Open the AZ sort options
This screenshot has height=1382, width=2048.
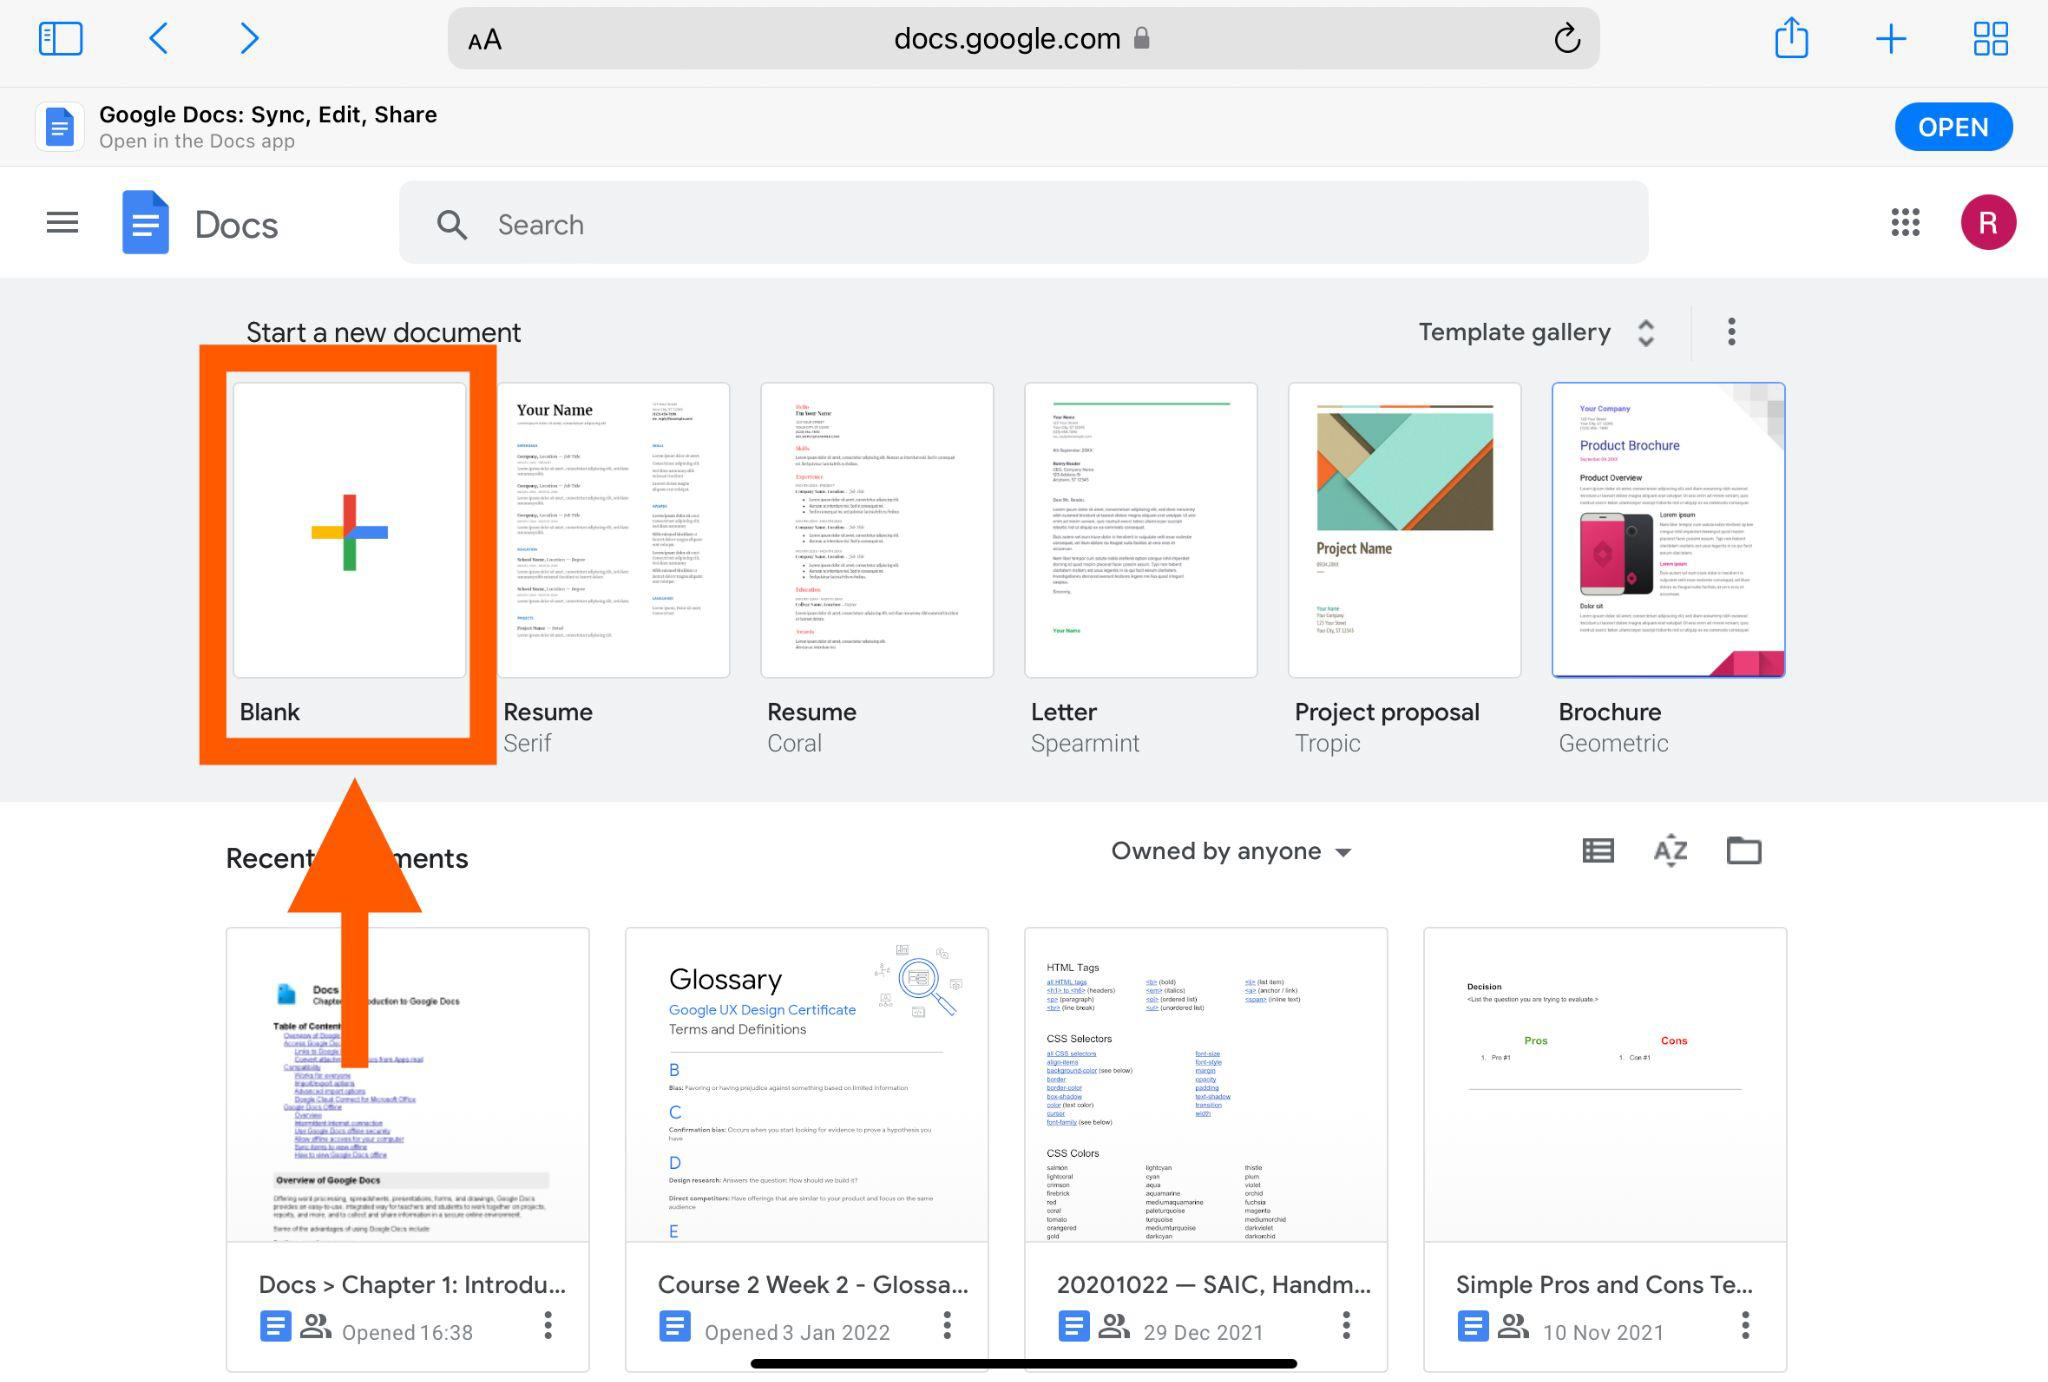tap(1670, 851)
